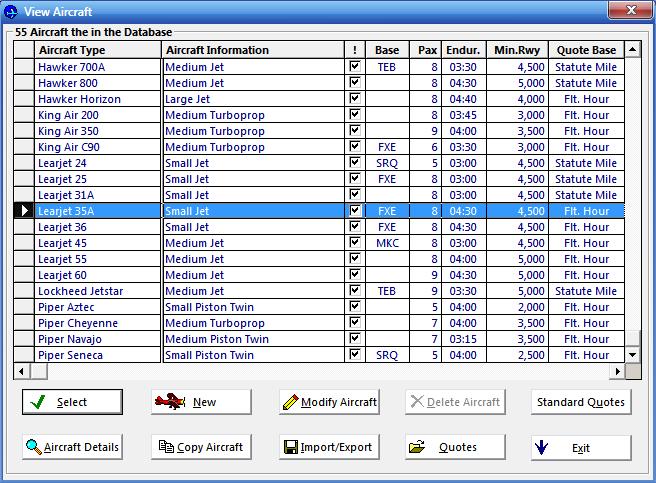The image size is (656, 483).
Task: Open the Standard Quotes button
Action: point(581,402)
